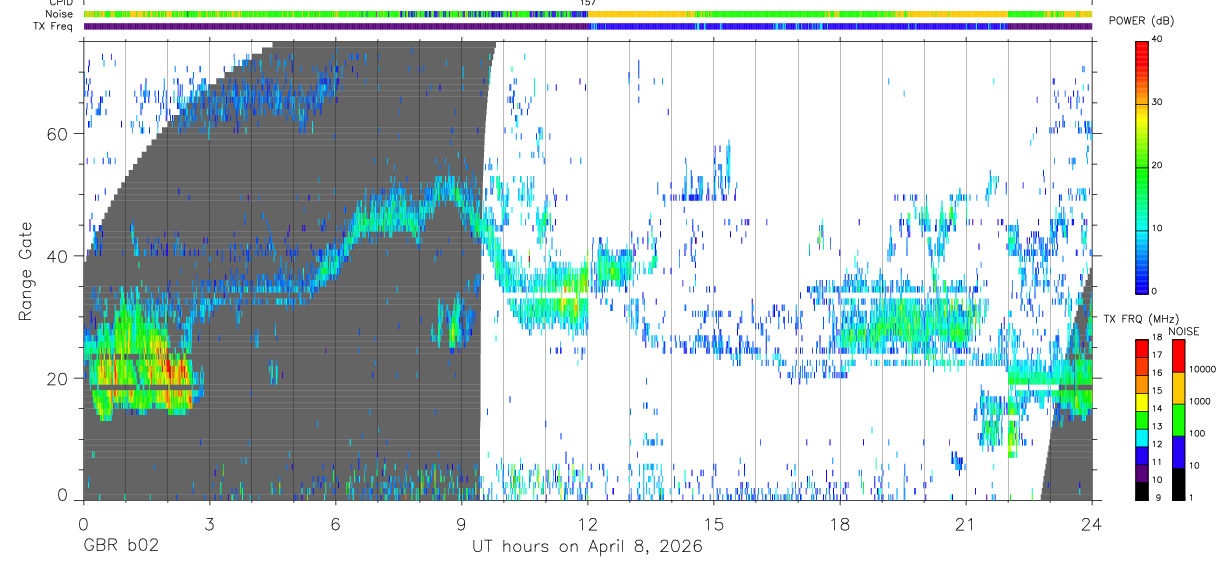The height and width of the screenshot is (567, 1228).
Task: Click the 60 tick on Range Gate axis
Action: click(x=57, y=134)
